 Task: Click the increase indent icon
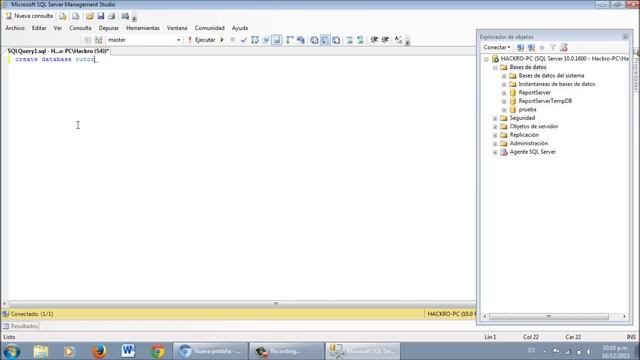coord(385,40)
